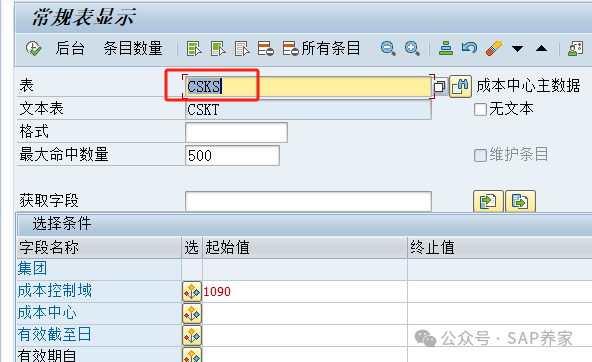592x362 pixels.
Task: Click the 终止值 cell of 成本控制域 row
Action: click(x=500, y=291)
